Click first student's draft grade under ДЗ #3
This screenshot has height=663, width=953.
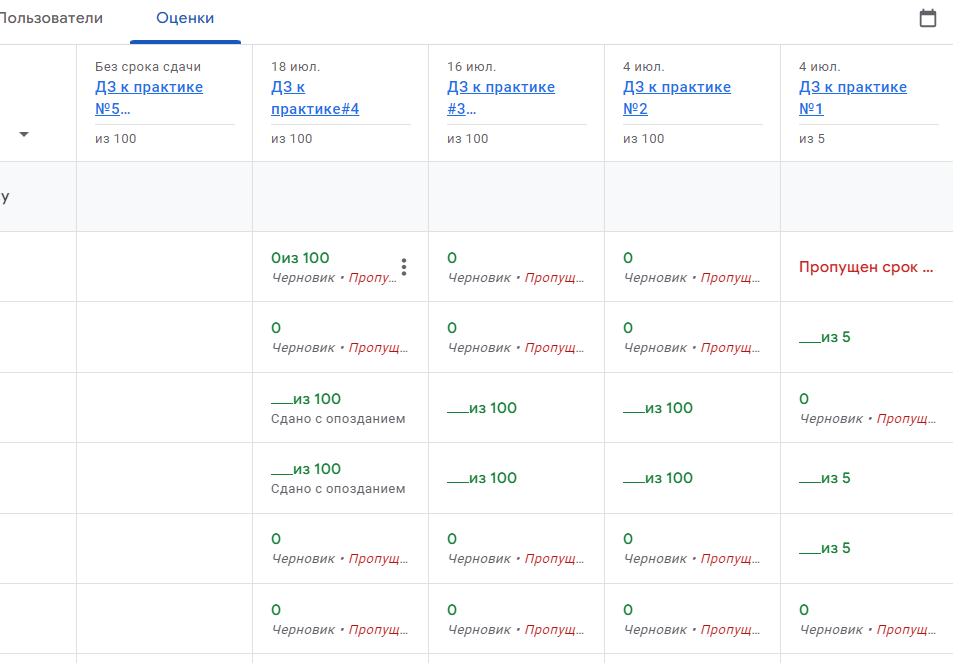tap(516, 267)
